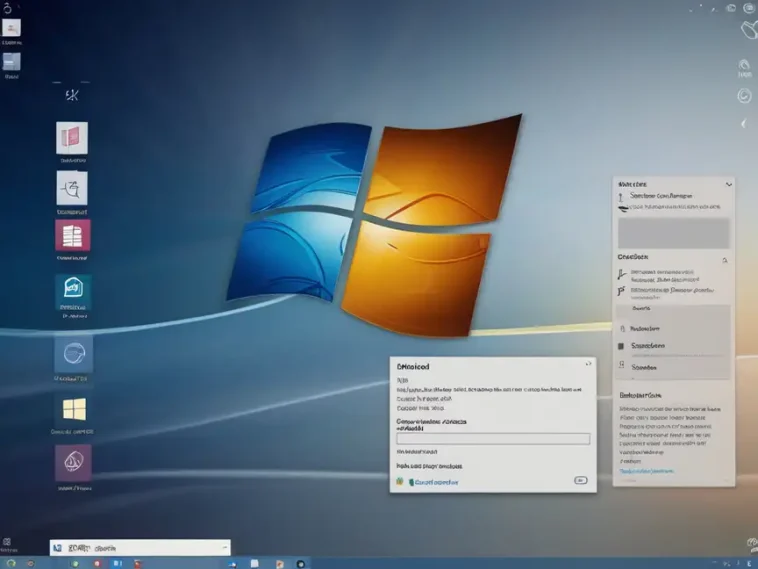This screenshot has width=758, height=569.
Task: Click the dash button at the search bar's right end
Action: (224, 548)
